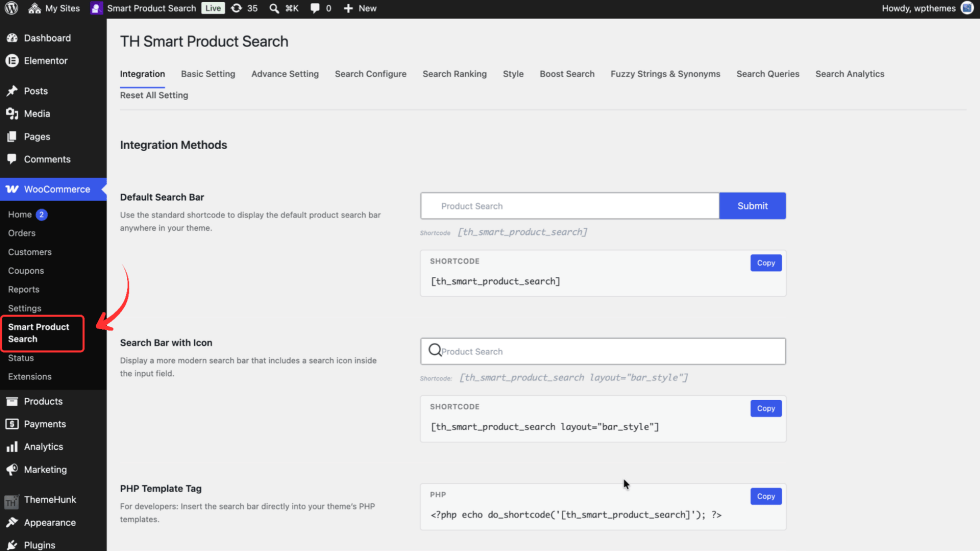Open wpthemes user avatar

pos(968,8)
